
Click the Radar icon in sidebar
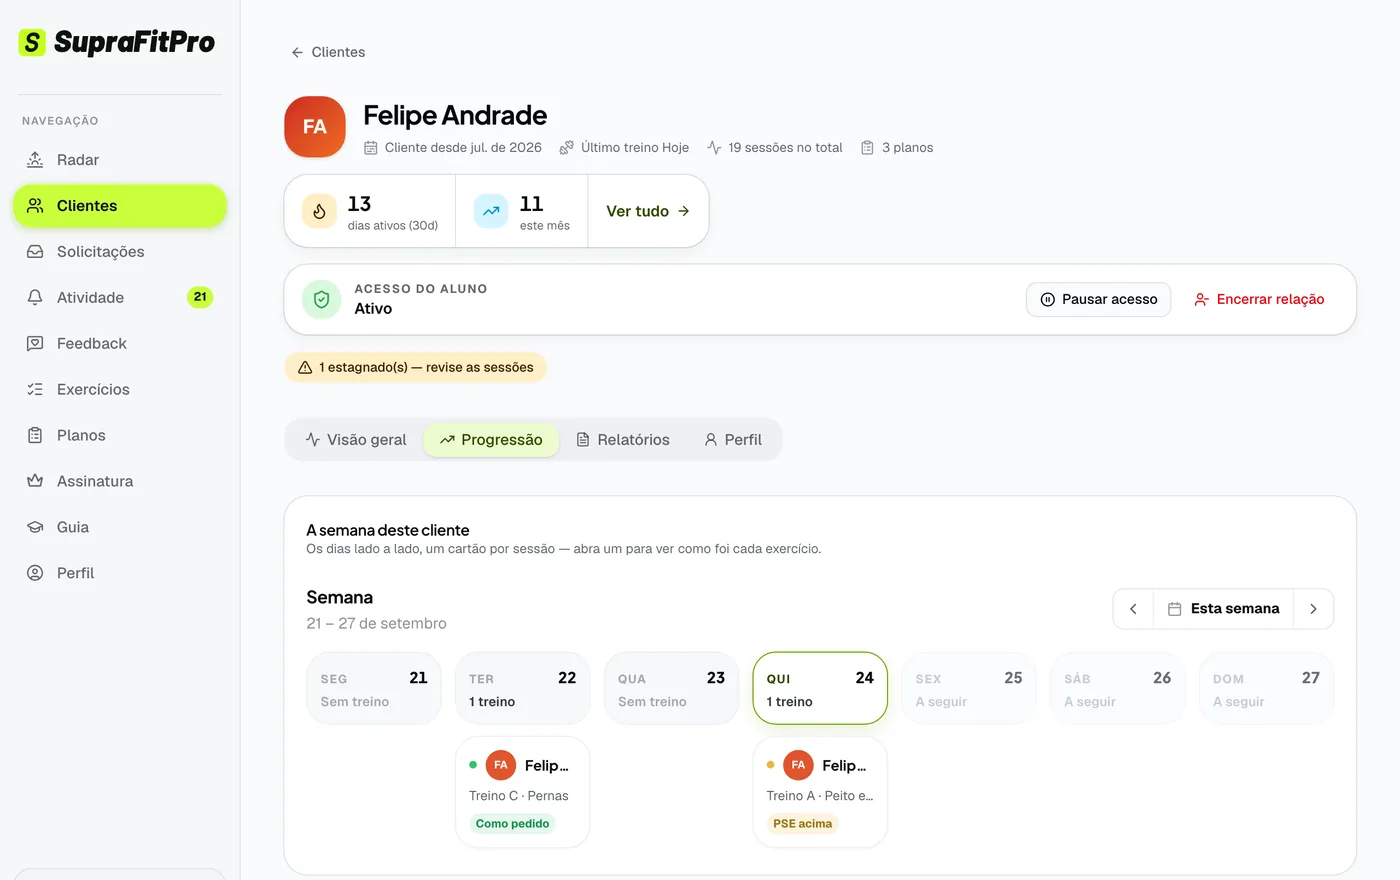[35, 160]
